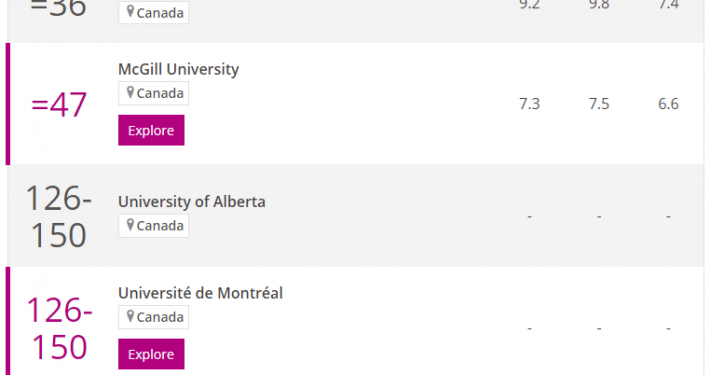This screenshot has height=375, width=710.
Task: Click the pink 126-150 rank for Montréal
Action: coord(59,329)
